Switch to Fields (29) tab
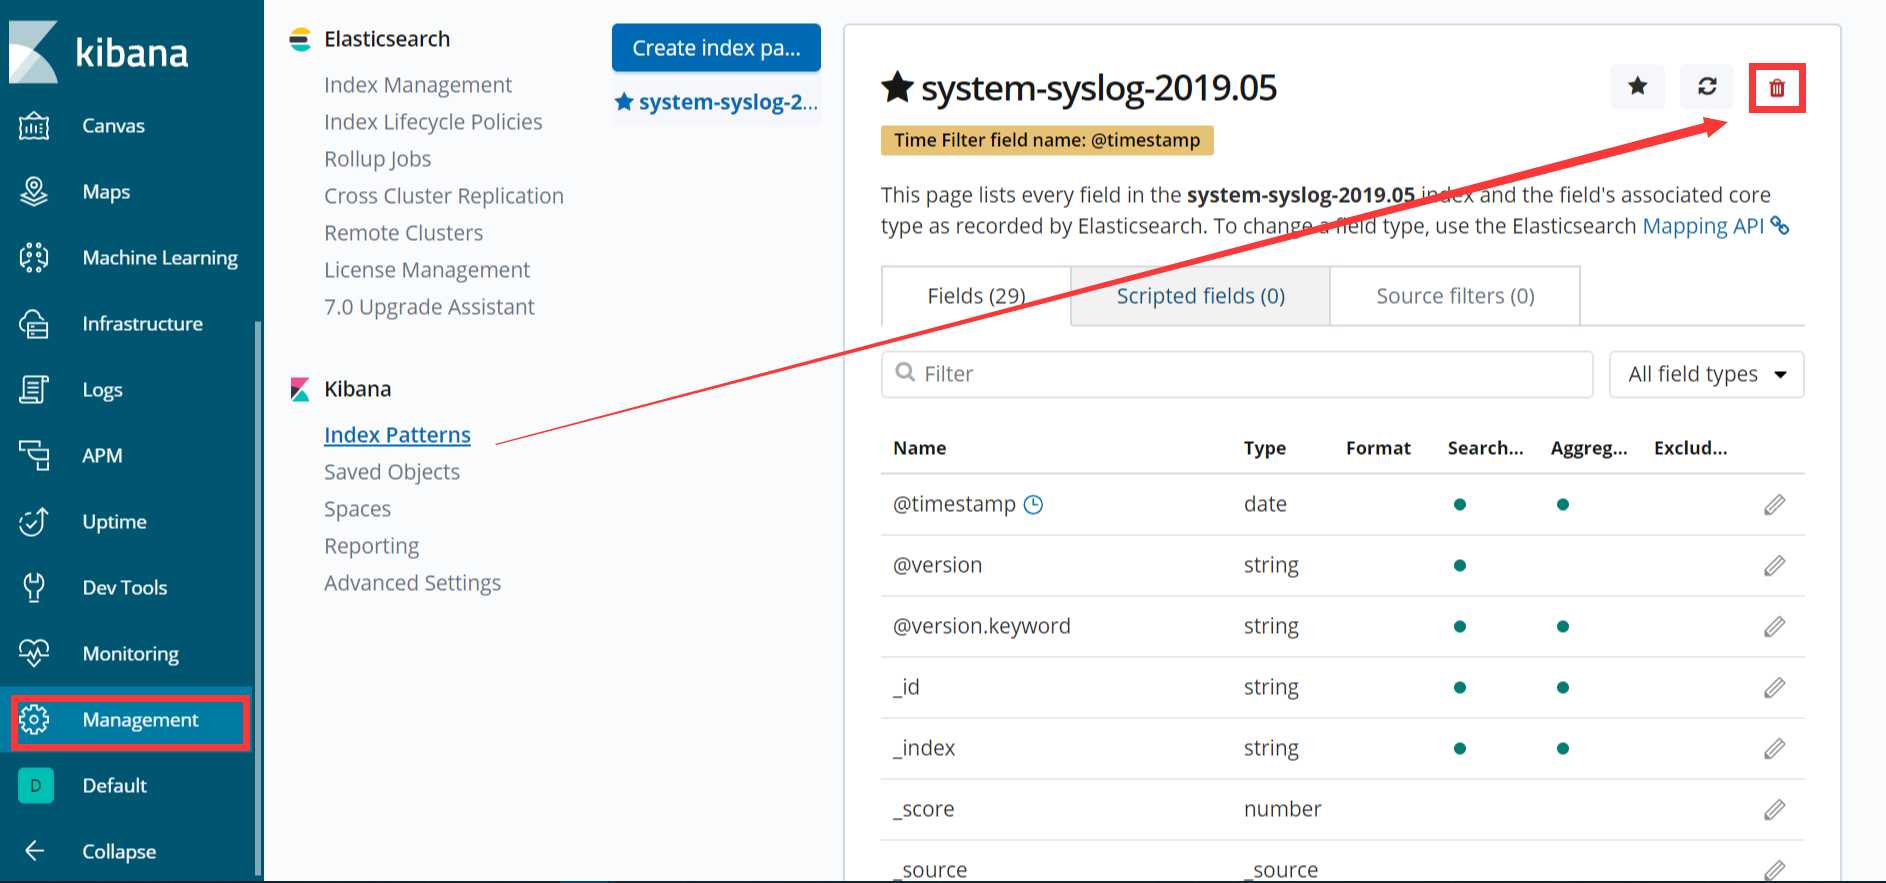Viewport: 1886px width, 883px height. [976, 296]
